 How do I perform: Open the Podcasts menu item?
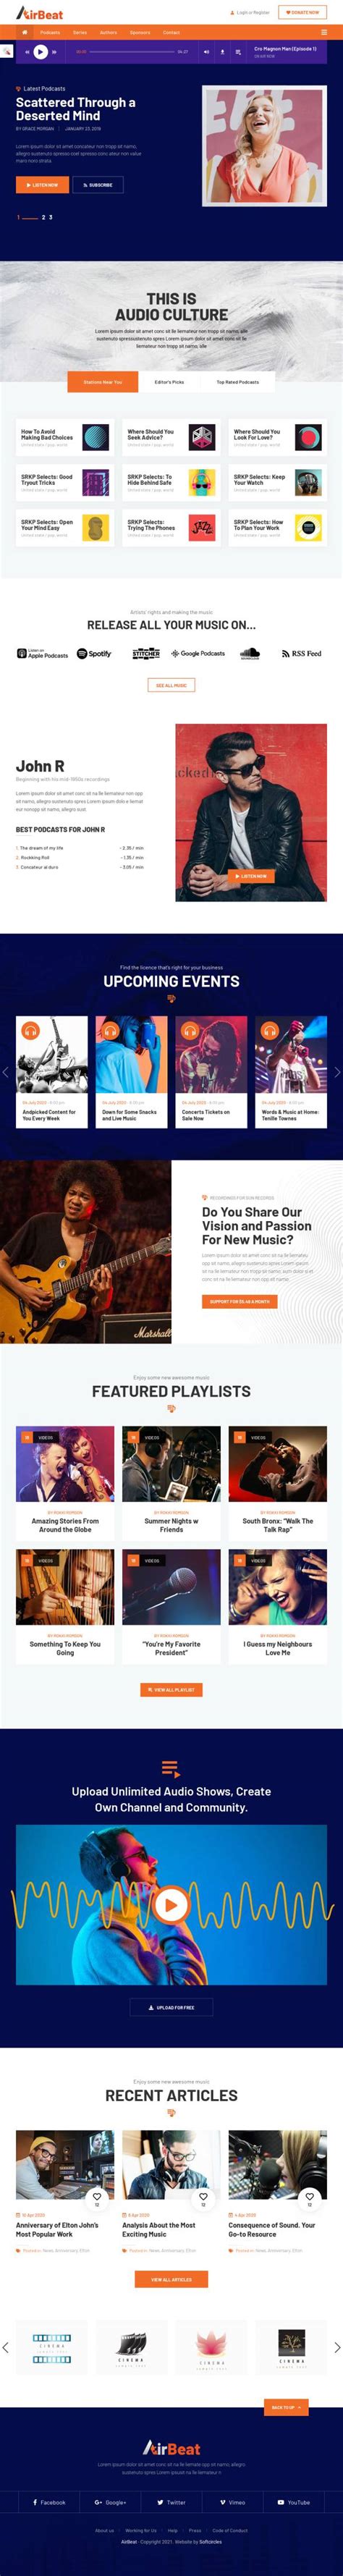pyautogui.click(x=50, y=32)
